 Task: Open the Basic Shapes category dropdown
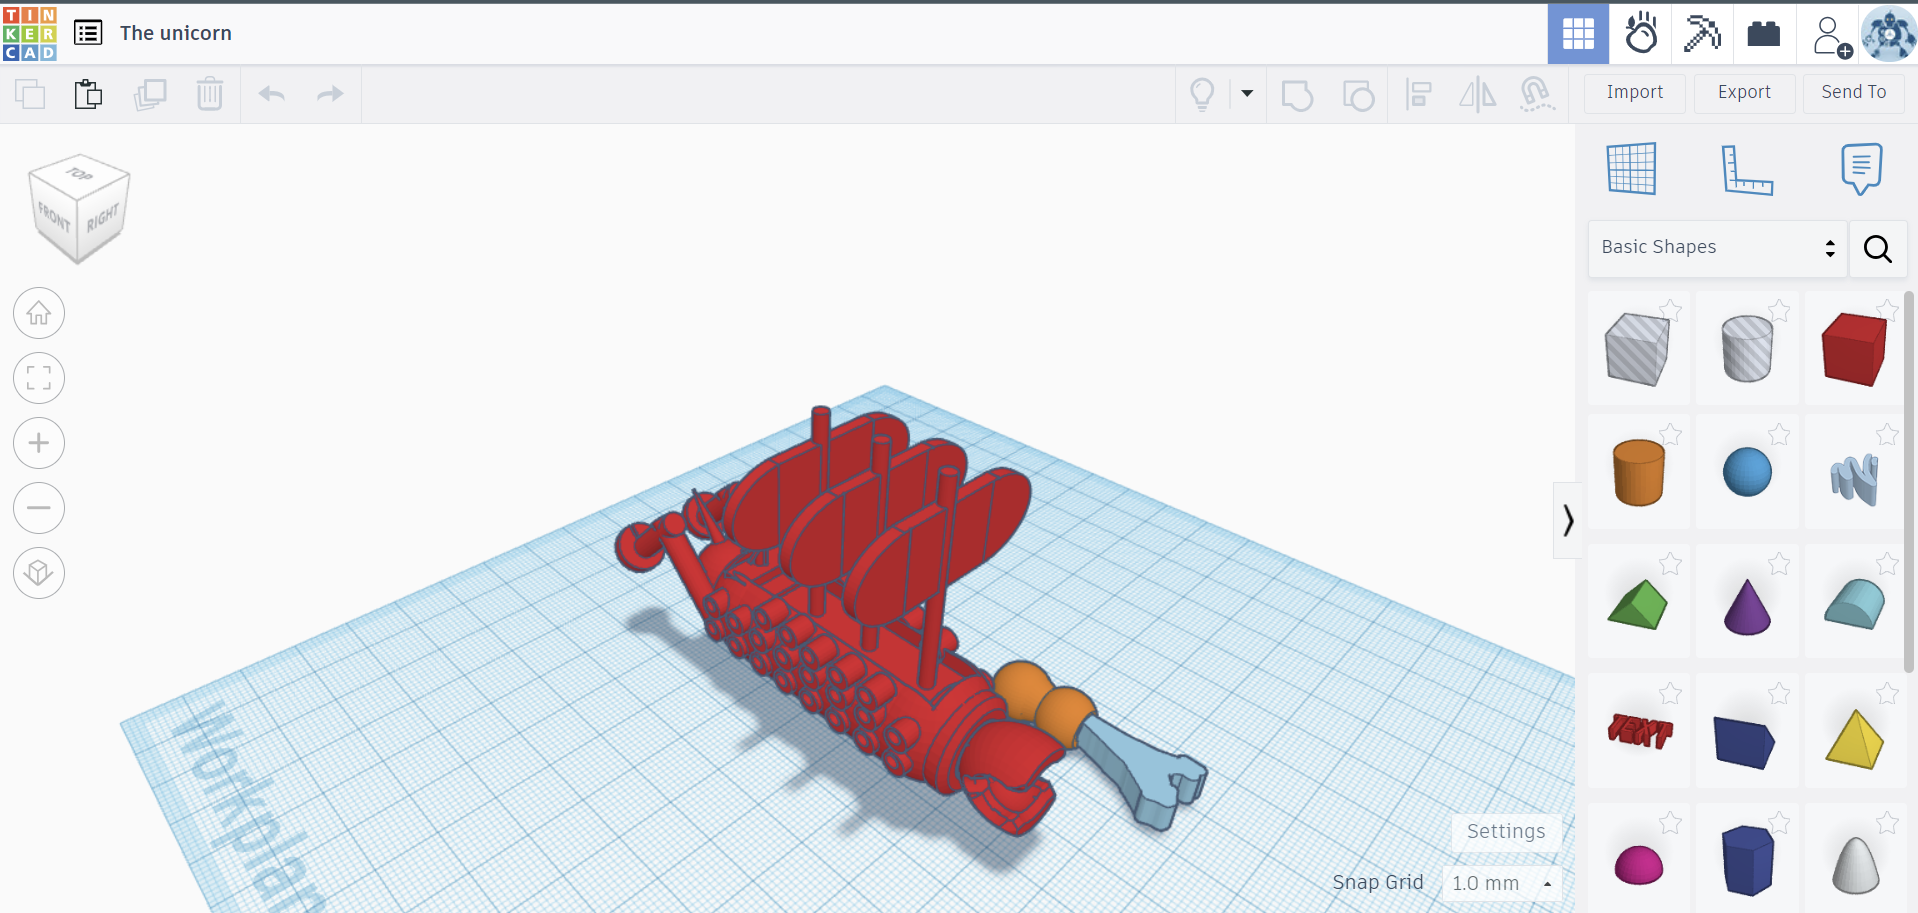1717,248
